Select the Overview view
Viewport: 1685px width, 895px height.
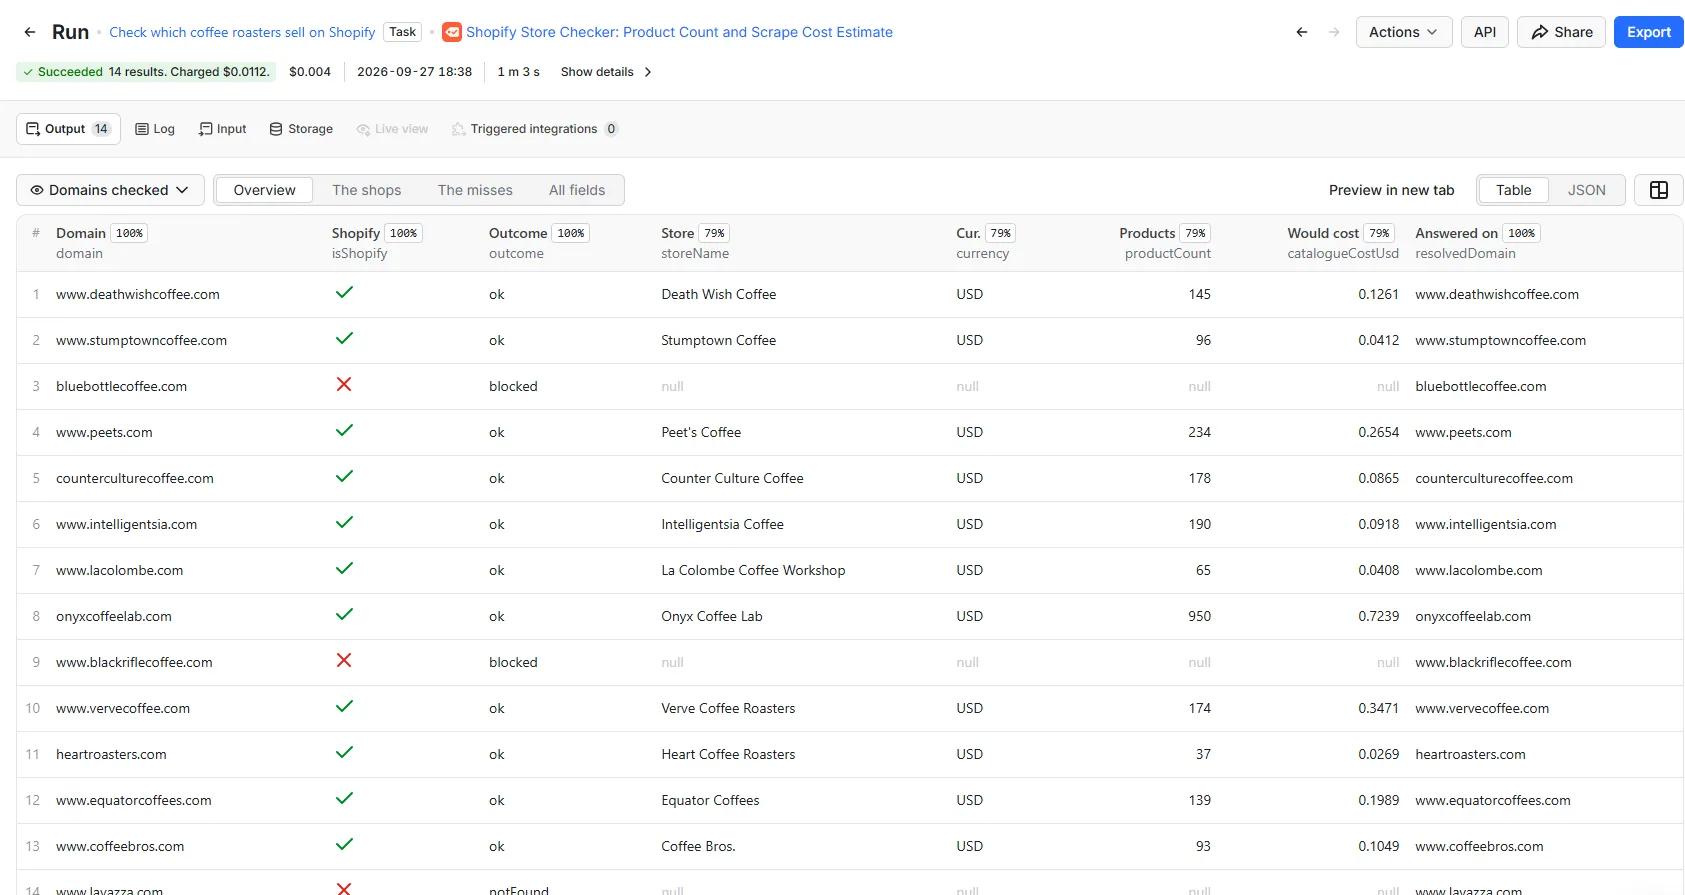click(264, 190)
